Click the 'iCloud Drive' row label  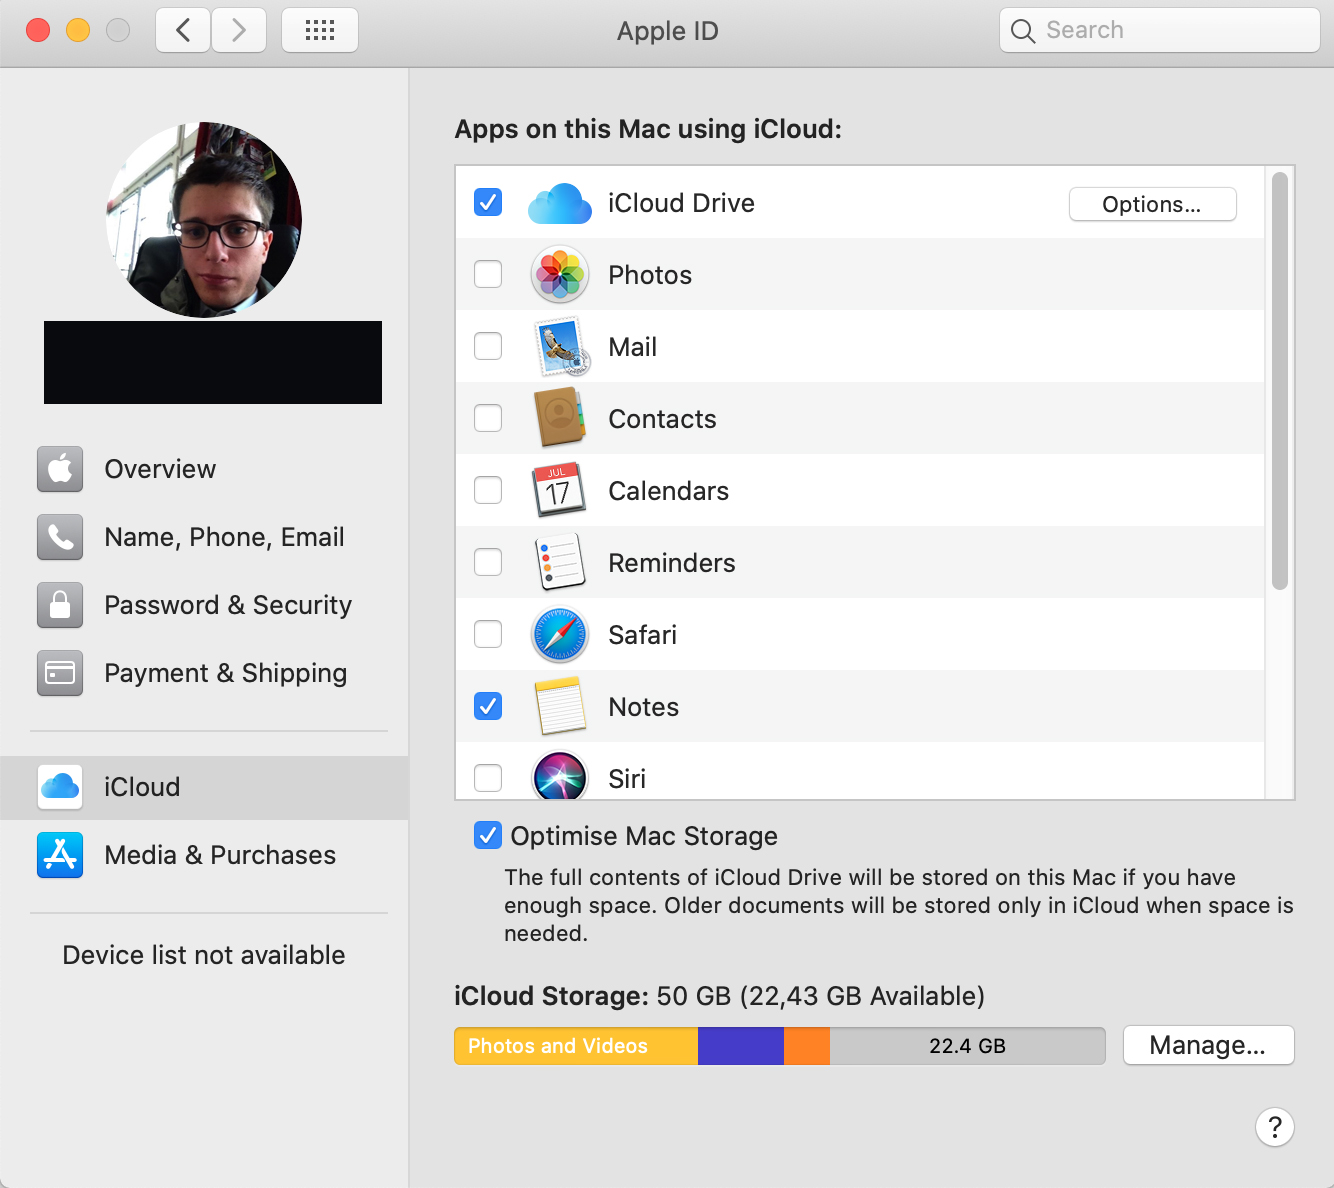coord(681,203)
